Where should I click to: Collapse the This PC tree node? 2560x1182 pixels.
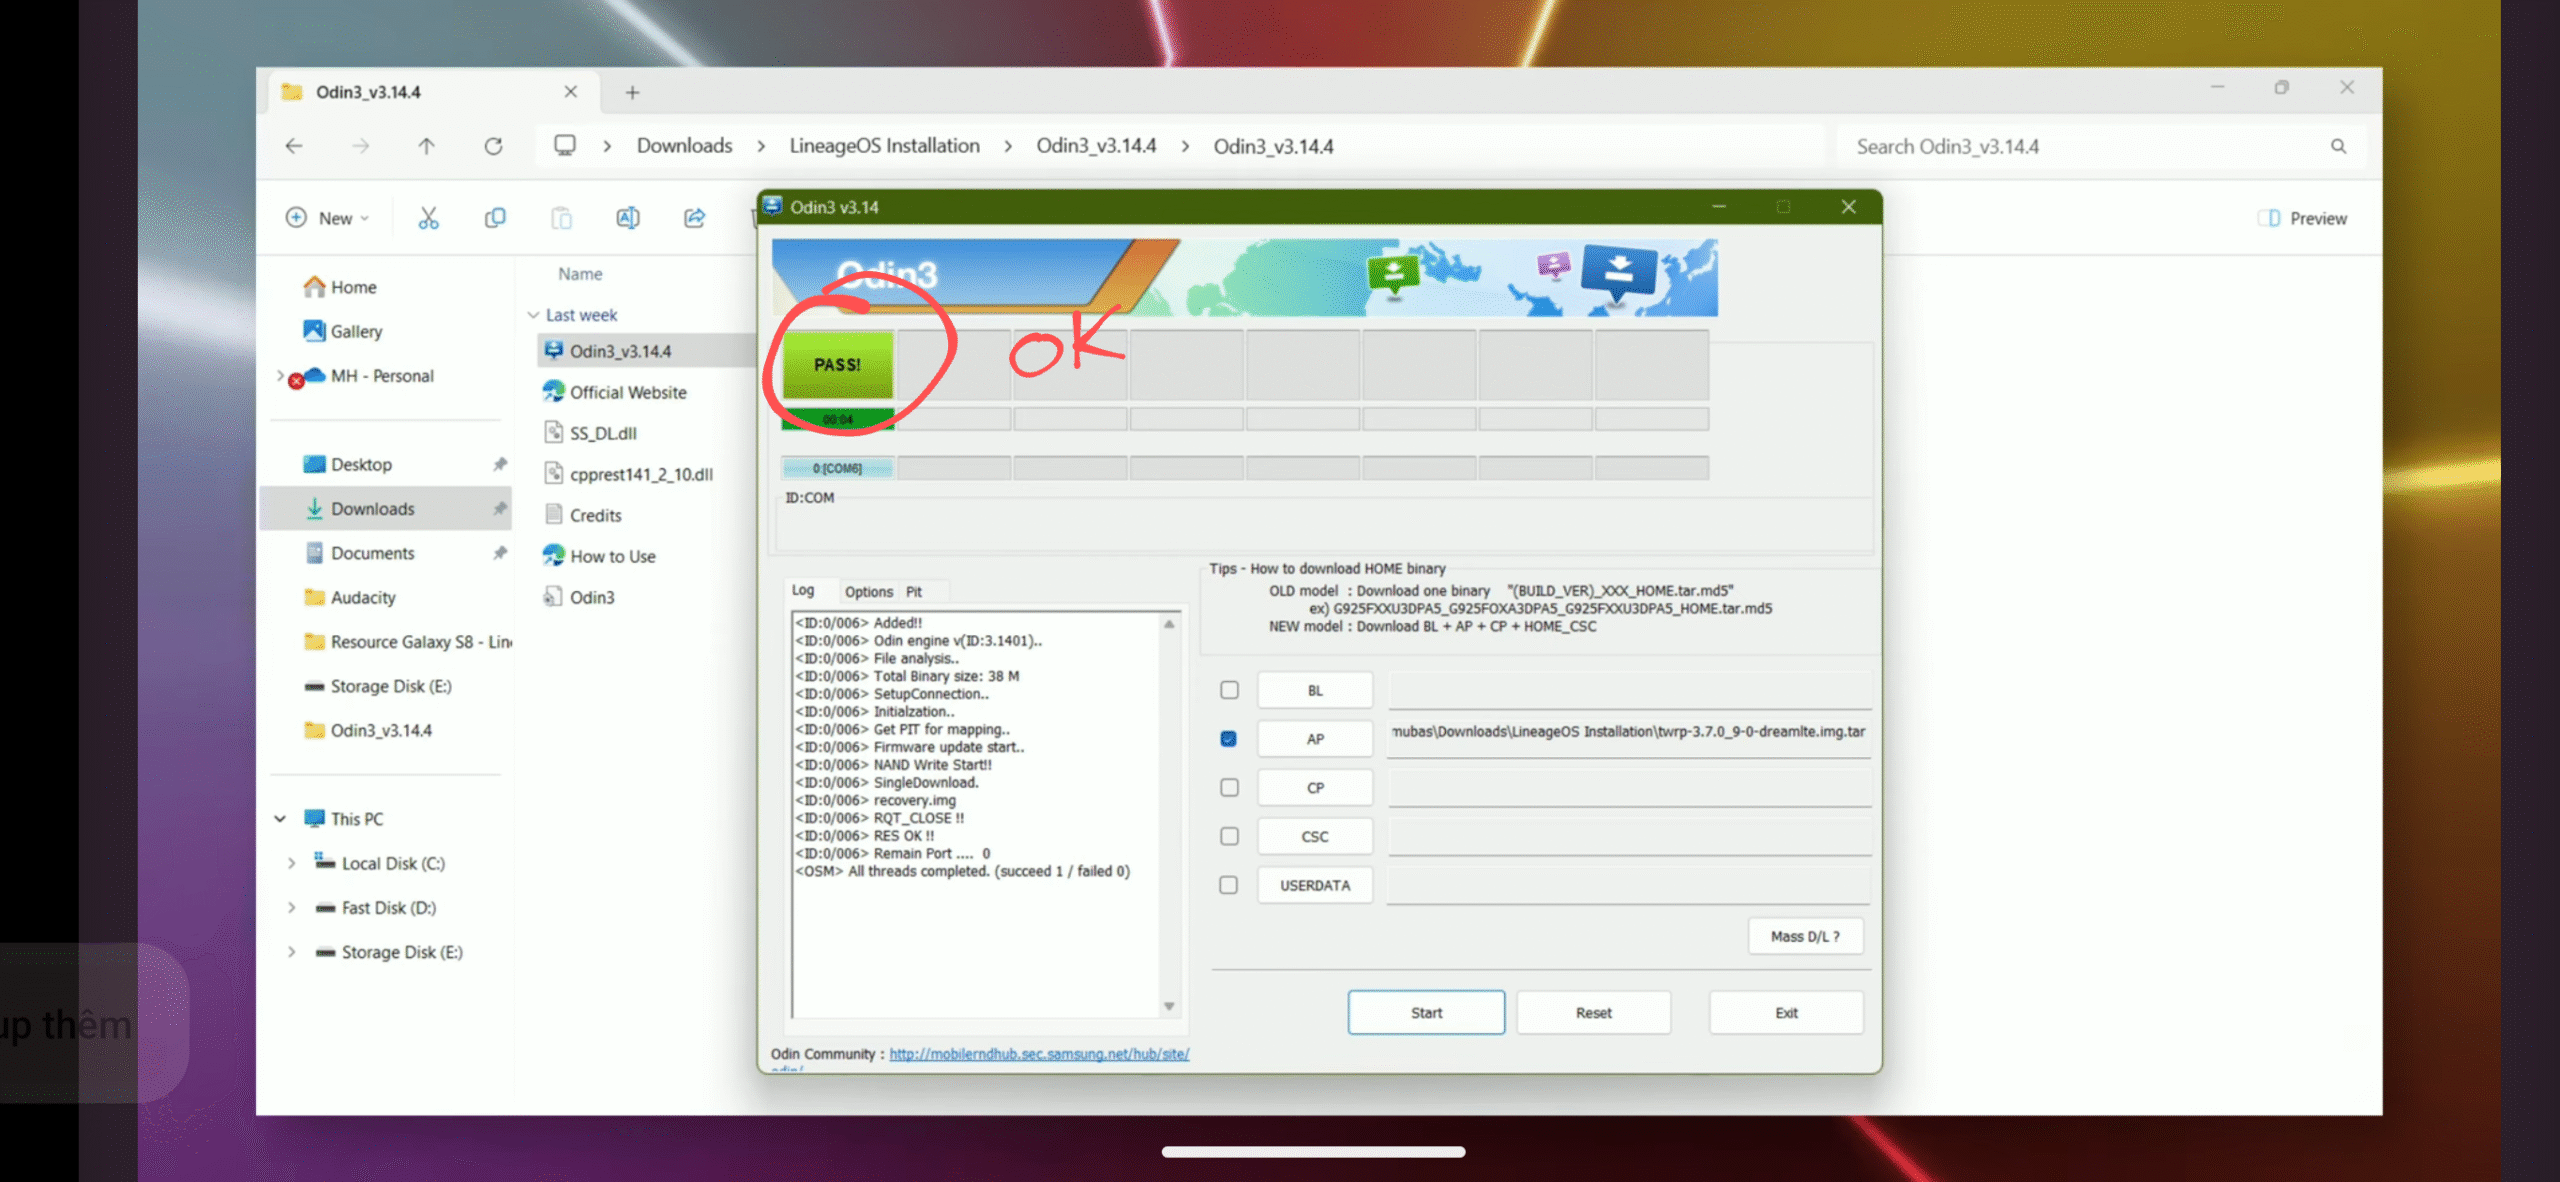pos(280,819)
